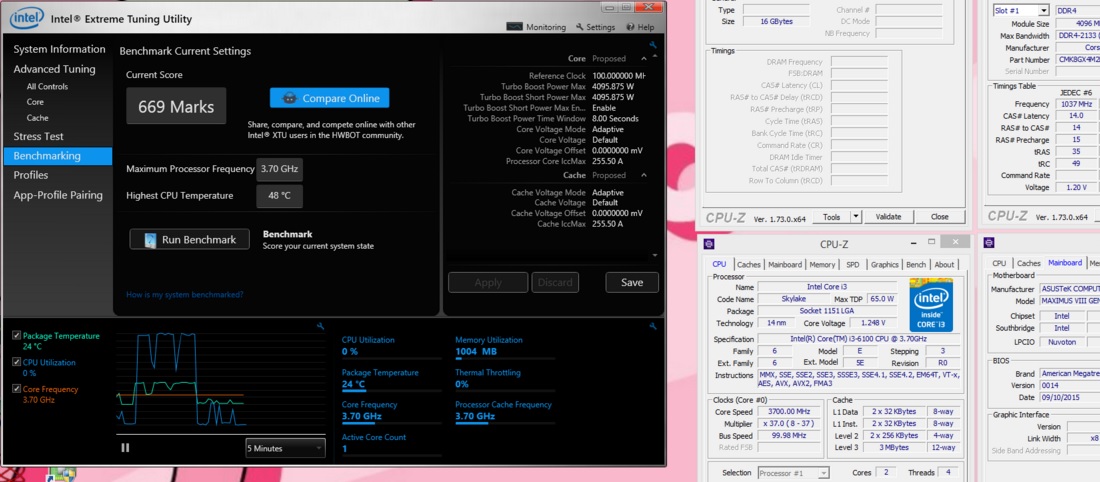Screen dimensions: 1100x482
Task: Click the Save button in XTU
Action: pos(632,282)
